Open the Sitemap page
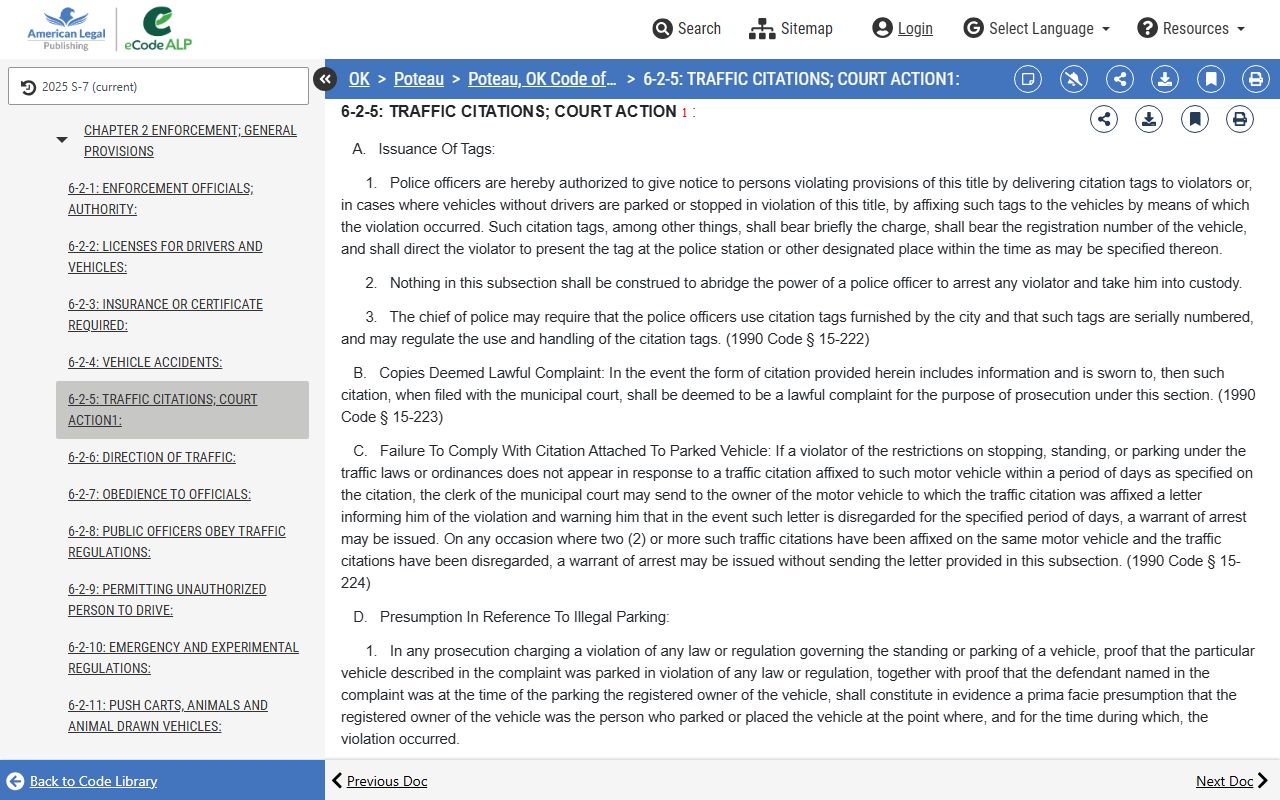This screenshot has width=1280, height=800. [x=790, y=28]
